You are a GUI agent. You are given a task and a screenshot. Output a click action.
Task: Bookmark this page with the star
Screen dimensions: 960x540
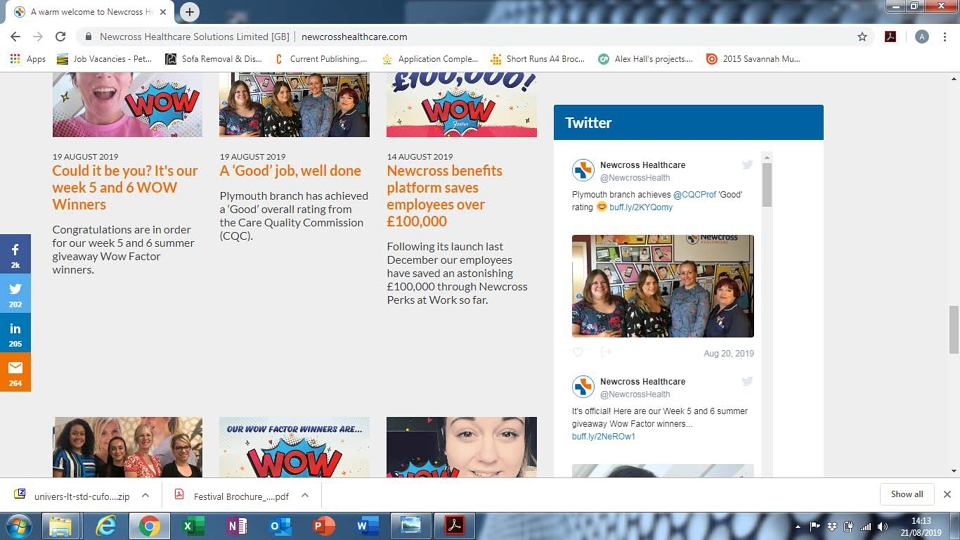click(862, 37)
